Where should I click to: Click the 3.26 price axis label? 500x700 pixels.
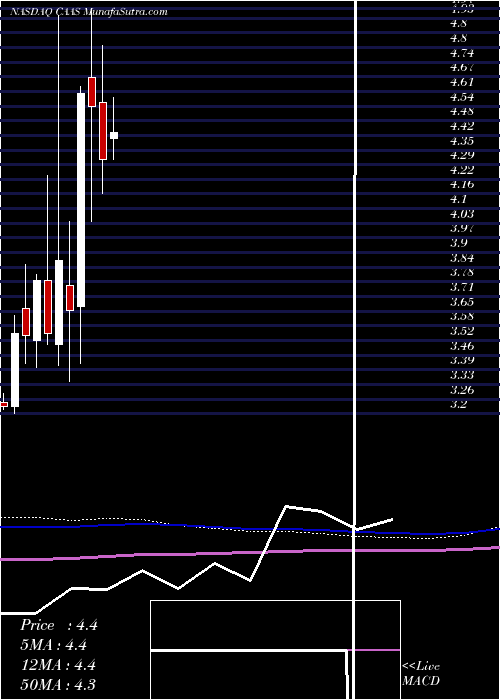[462, 390]
